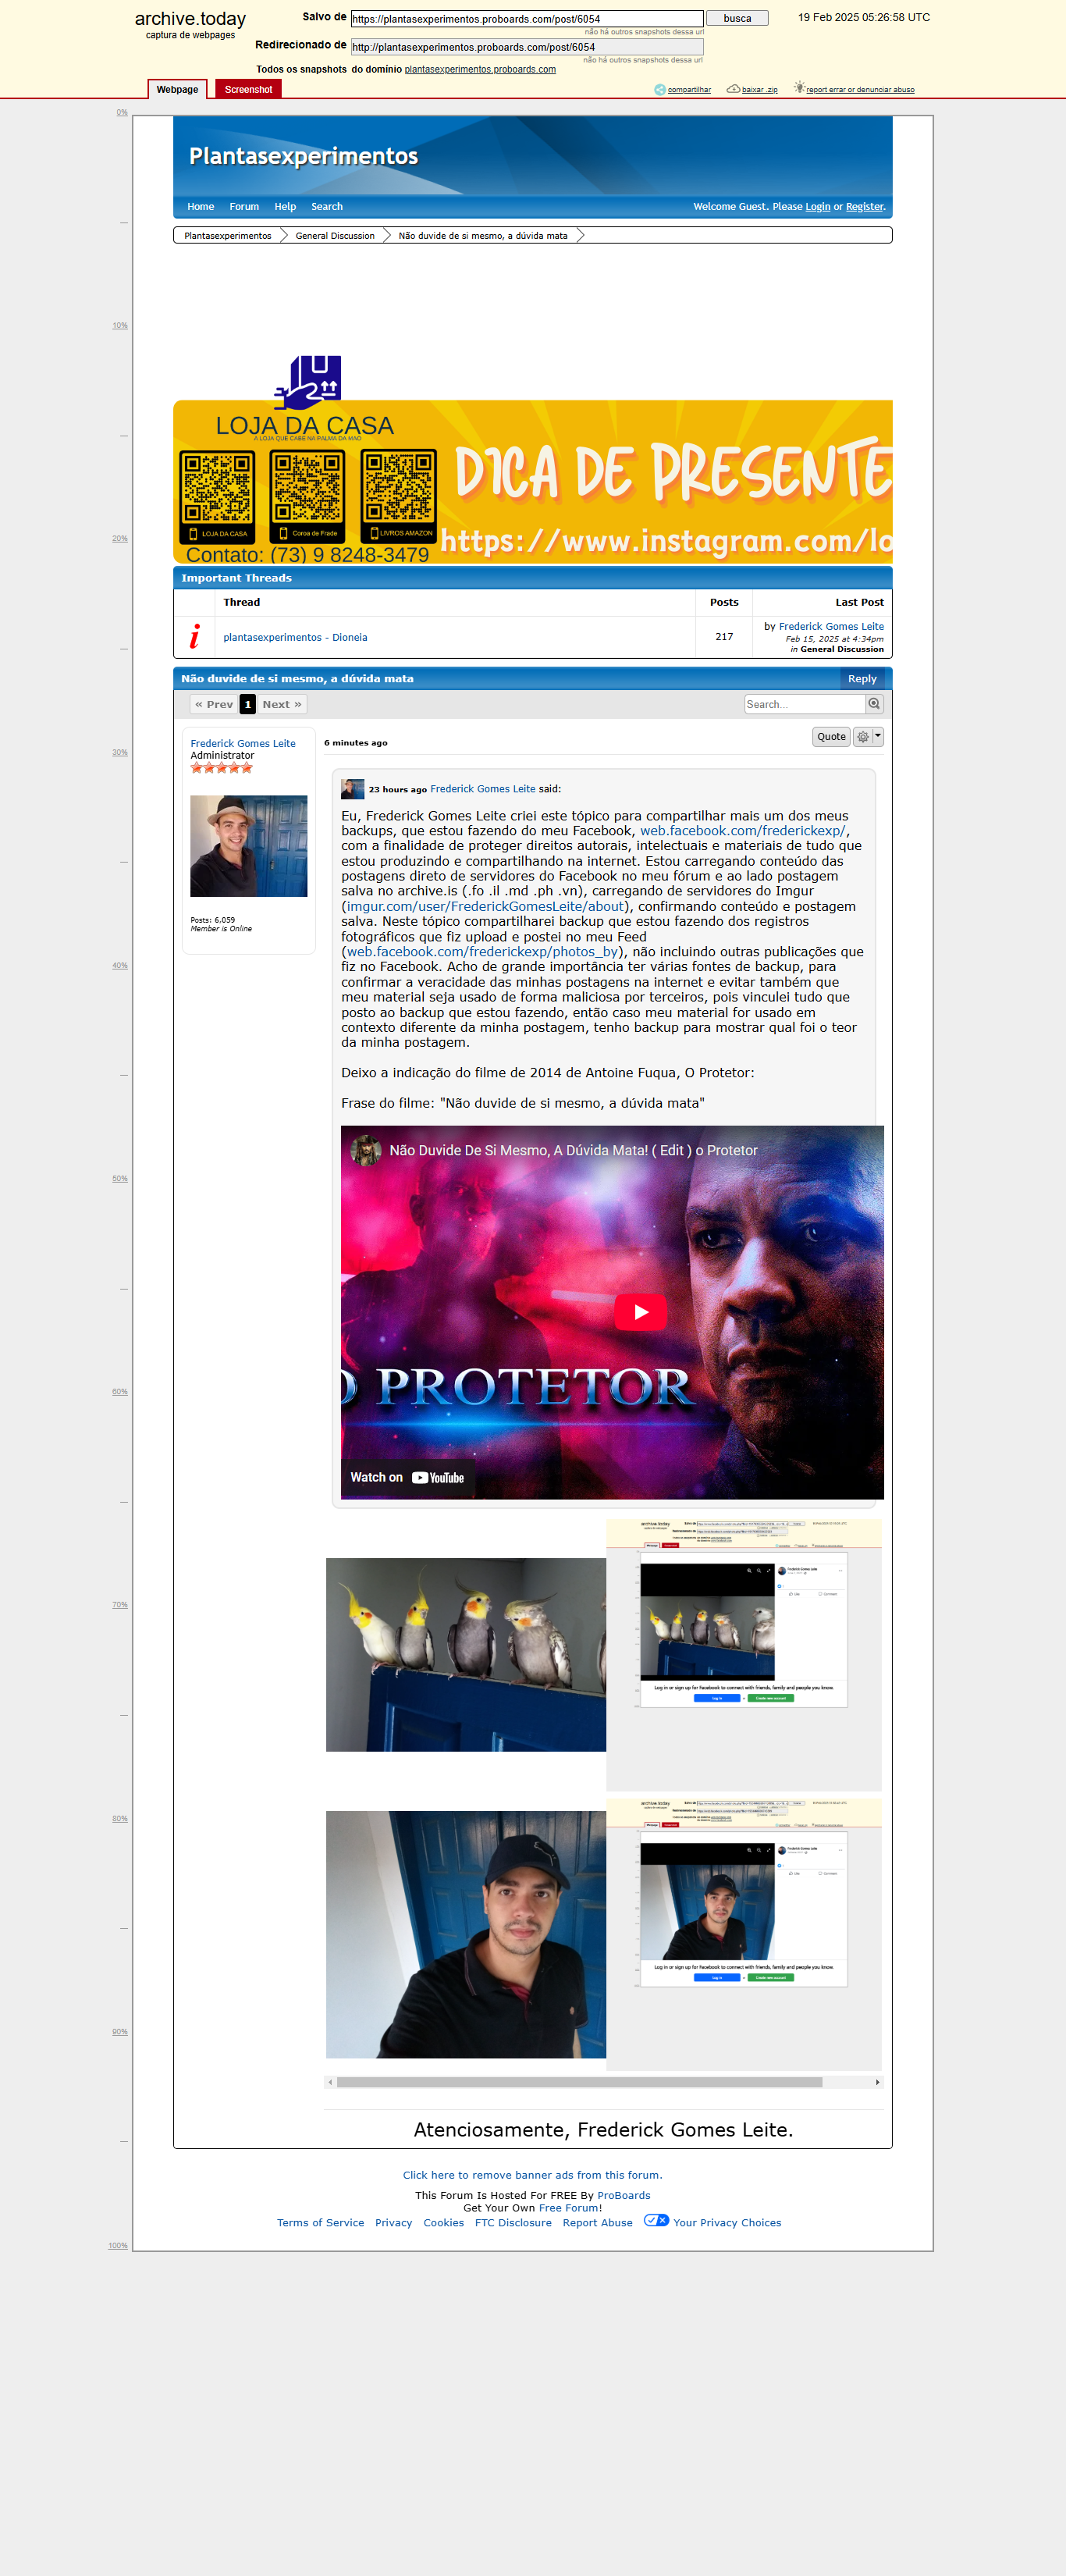Click the five-star administrator rank icons
The image size is (1066, 2576).
222,768
